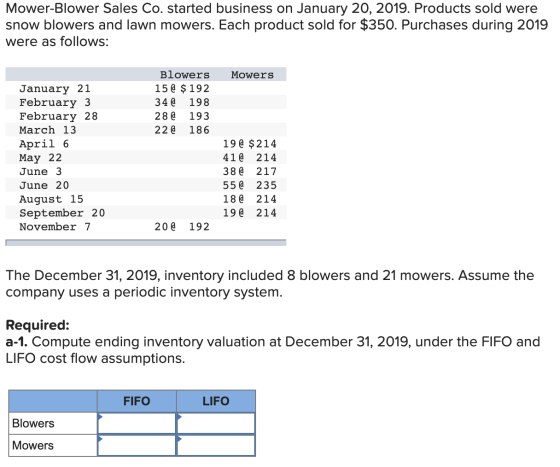Select the January 21 purchase row

(x=146, y=88)
